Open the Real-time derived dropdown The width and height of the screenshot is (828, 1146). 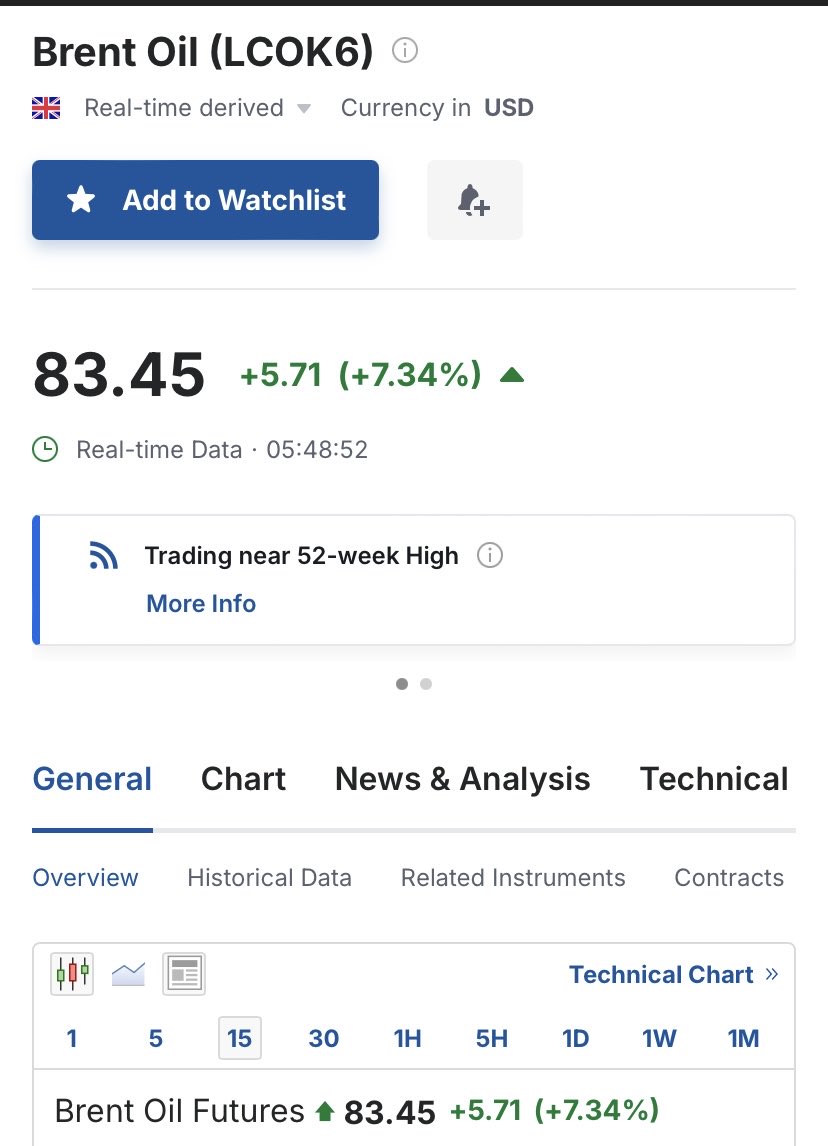coord(197,108)
